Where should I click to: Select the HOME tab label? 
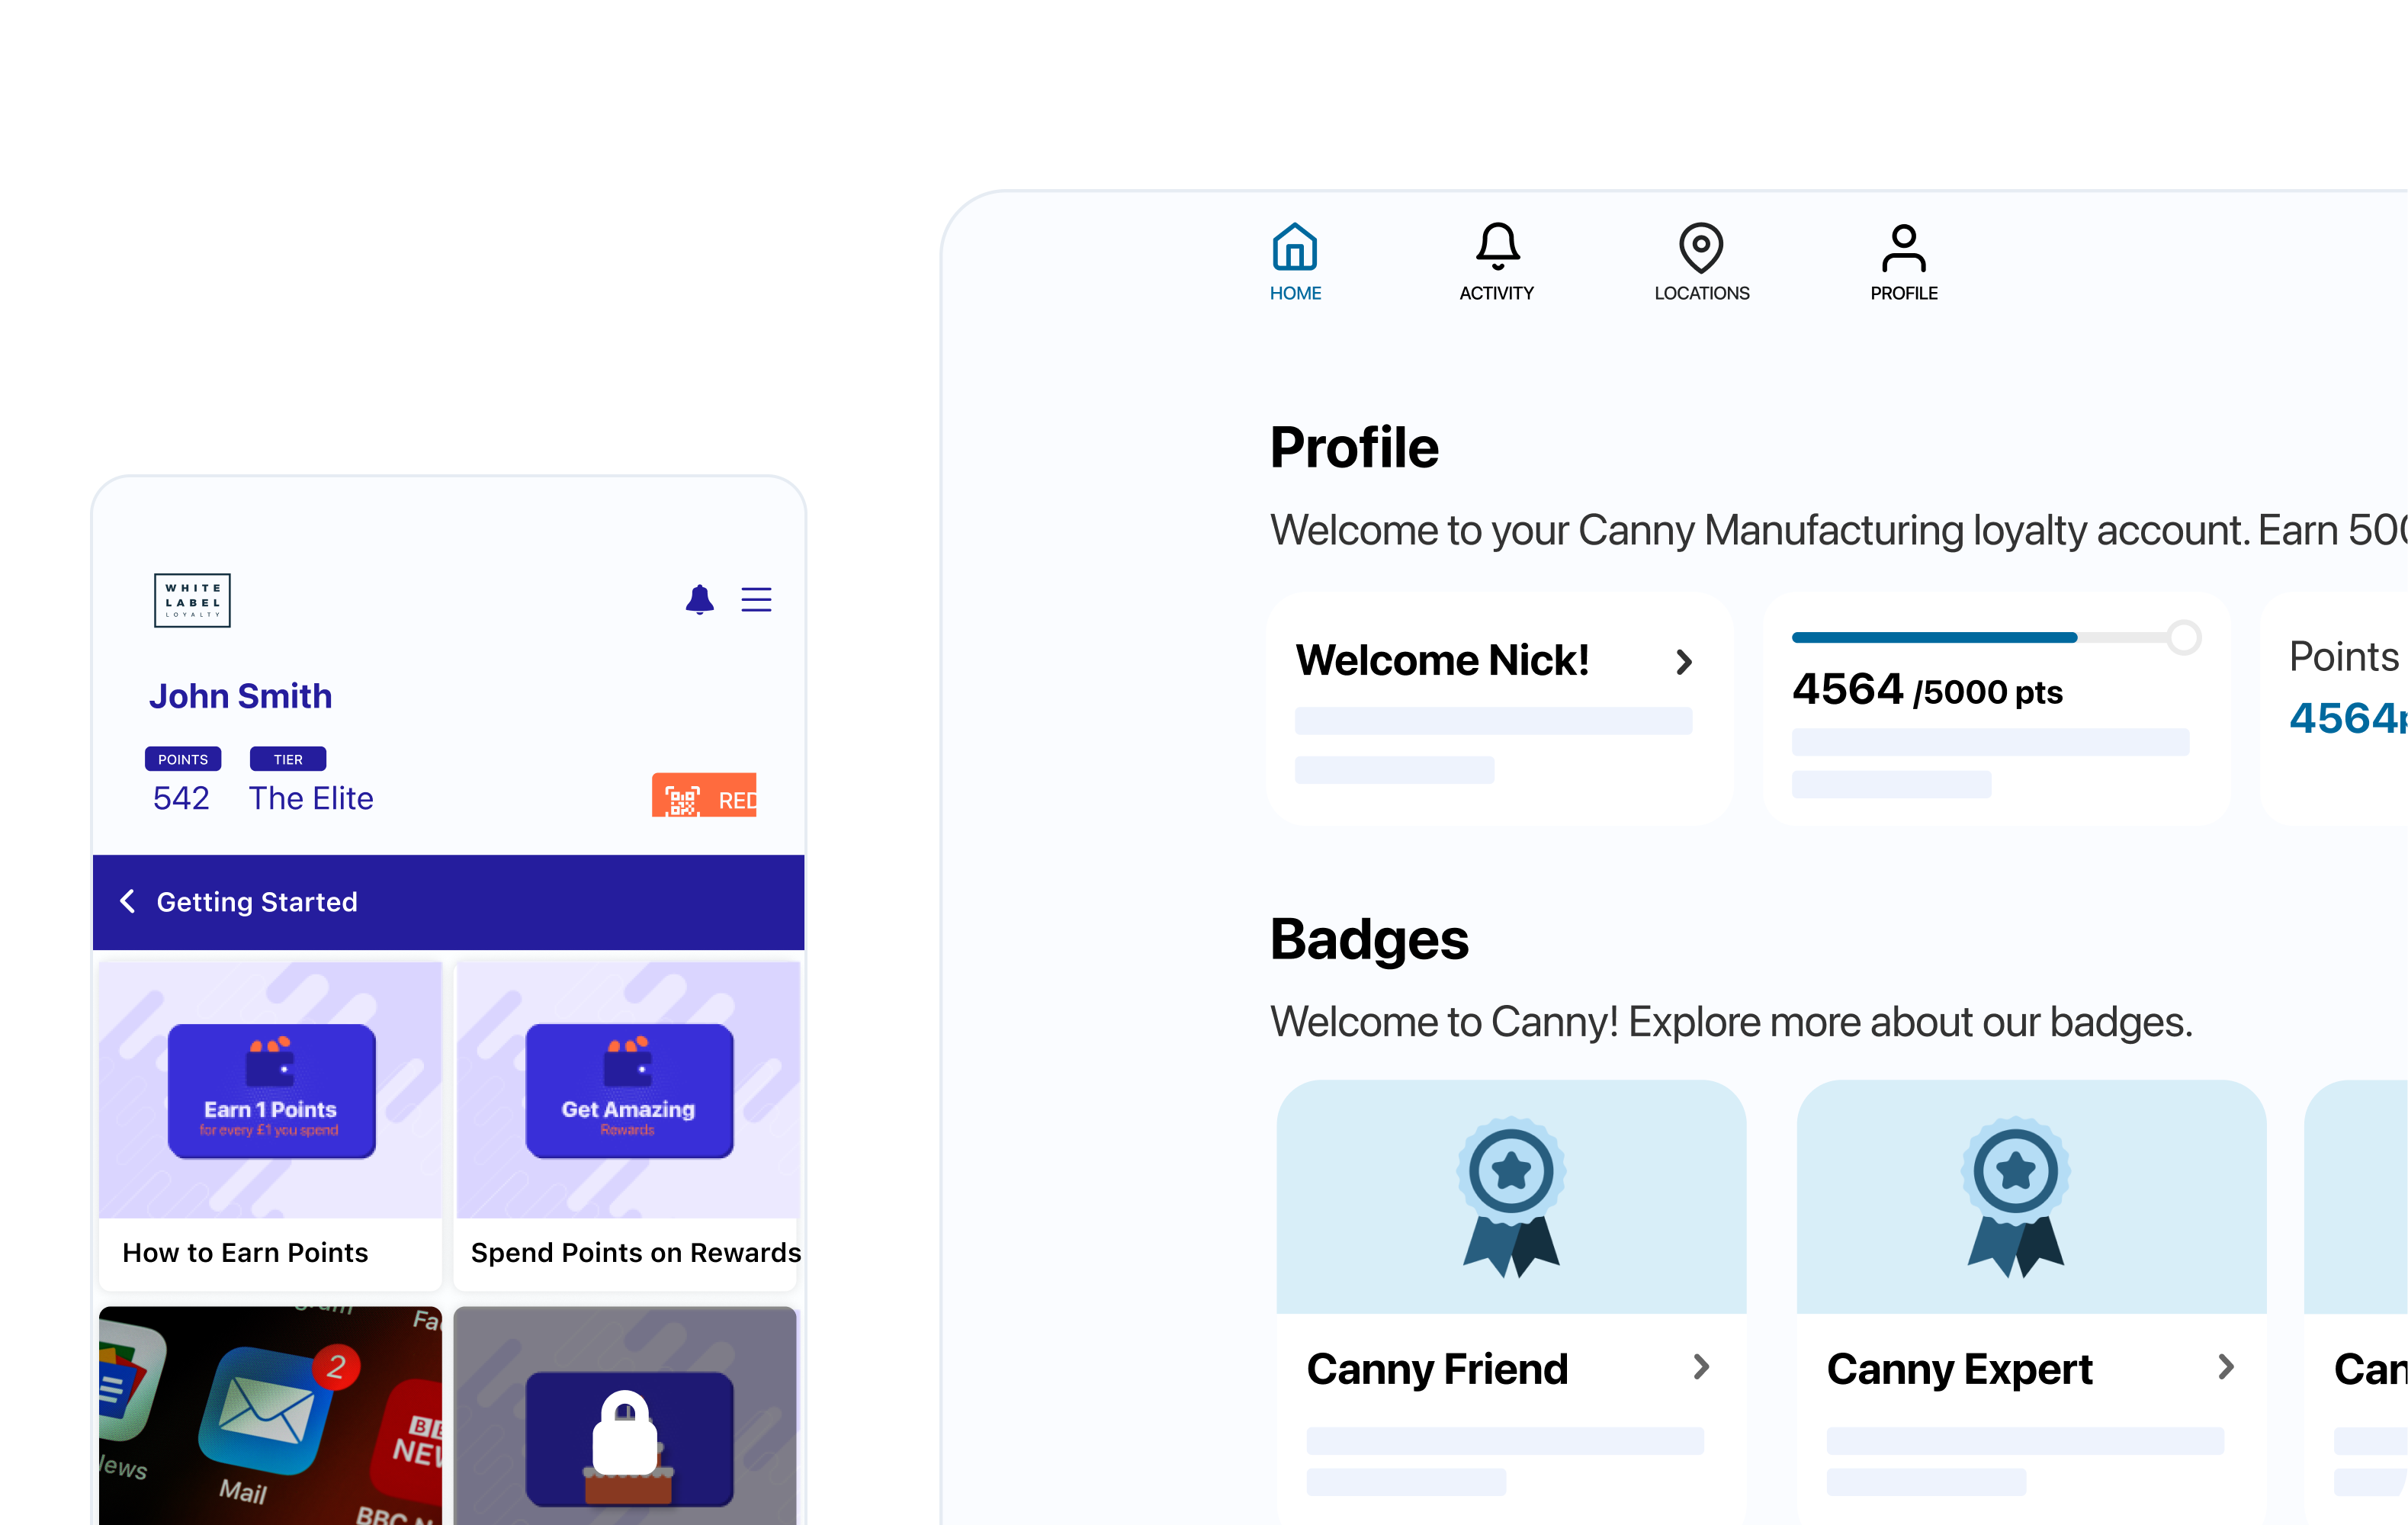click(x=1295, y=293)
